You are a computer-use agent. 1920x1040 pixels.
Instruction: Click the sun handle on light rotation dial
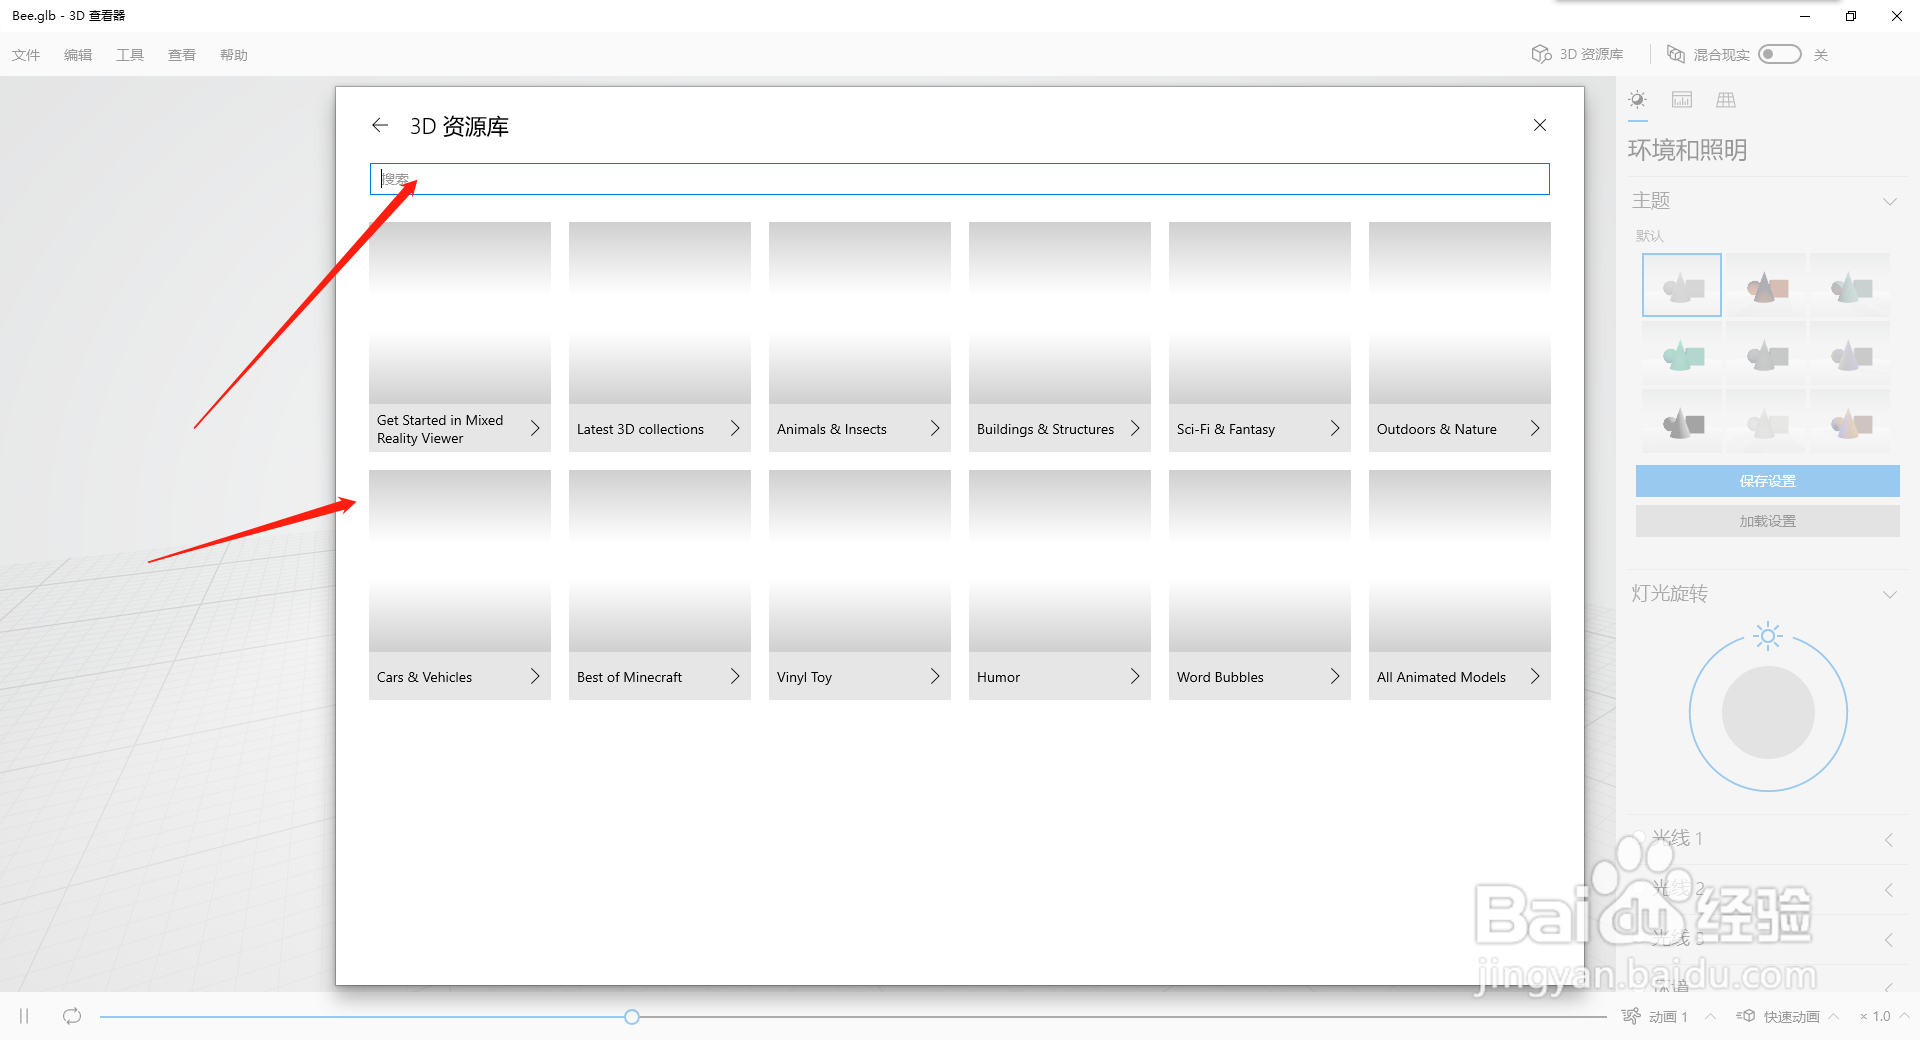pos(1768,636)
